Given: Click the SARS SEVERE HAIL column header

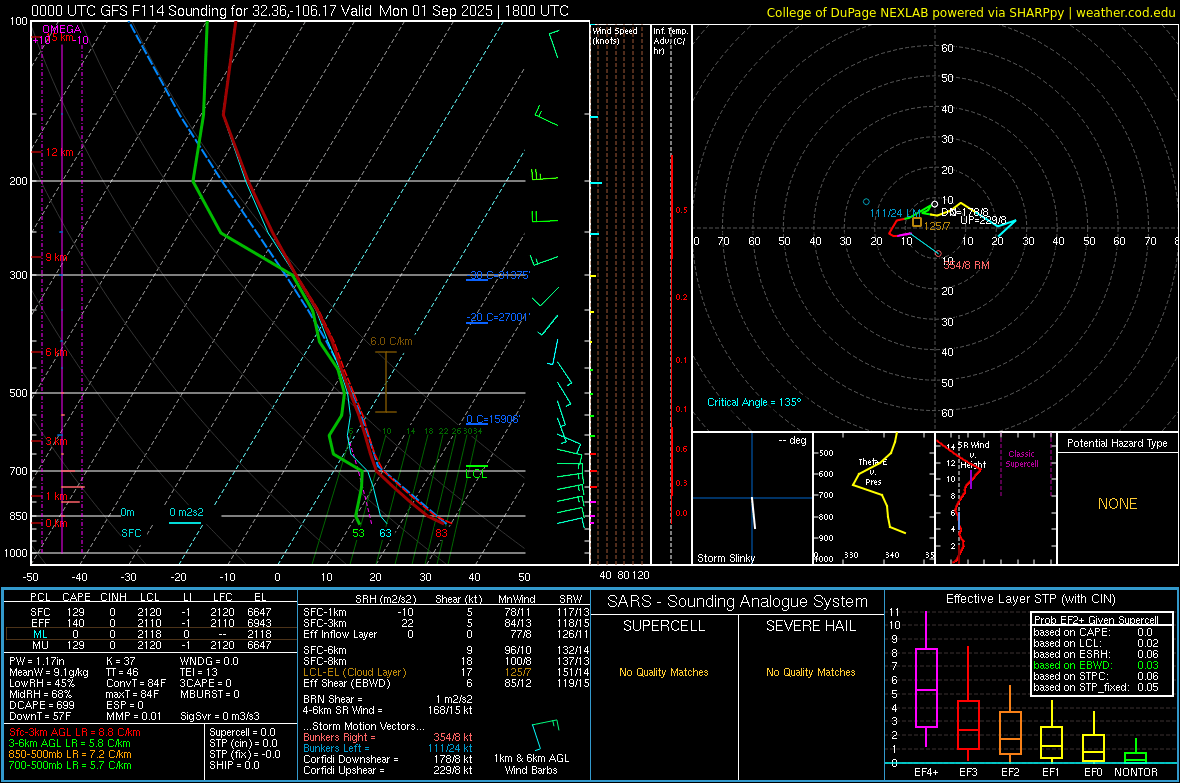Looking at the screenshot, I should coord(810,626).
